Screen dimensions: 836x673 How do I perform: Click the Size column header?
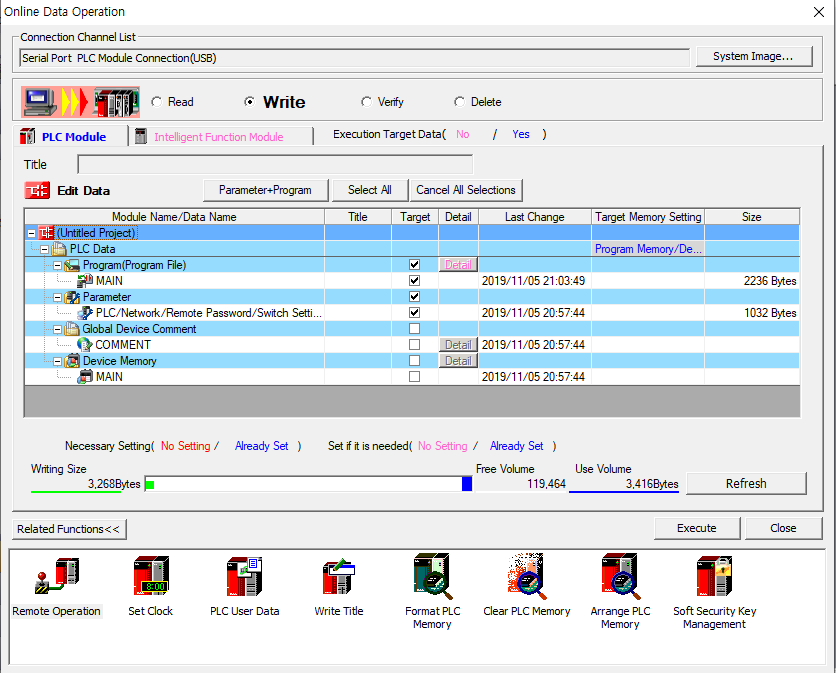752,217
